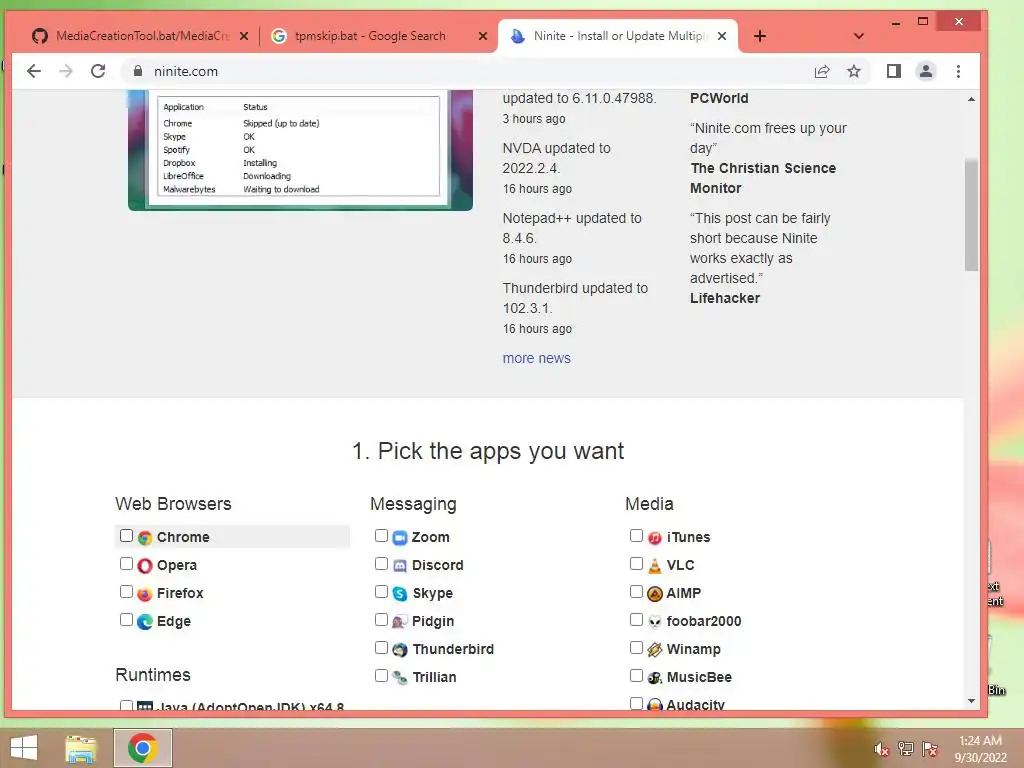The width and height of the screenshot is (1024, 768).
Task: Open the Windows Start button
Action: [x=24, y=748]
